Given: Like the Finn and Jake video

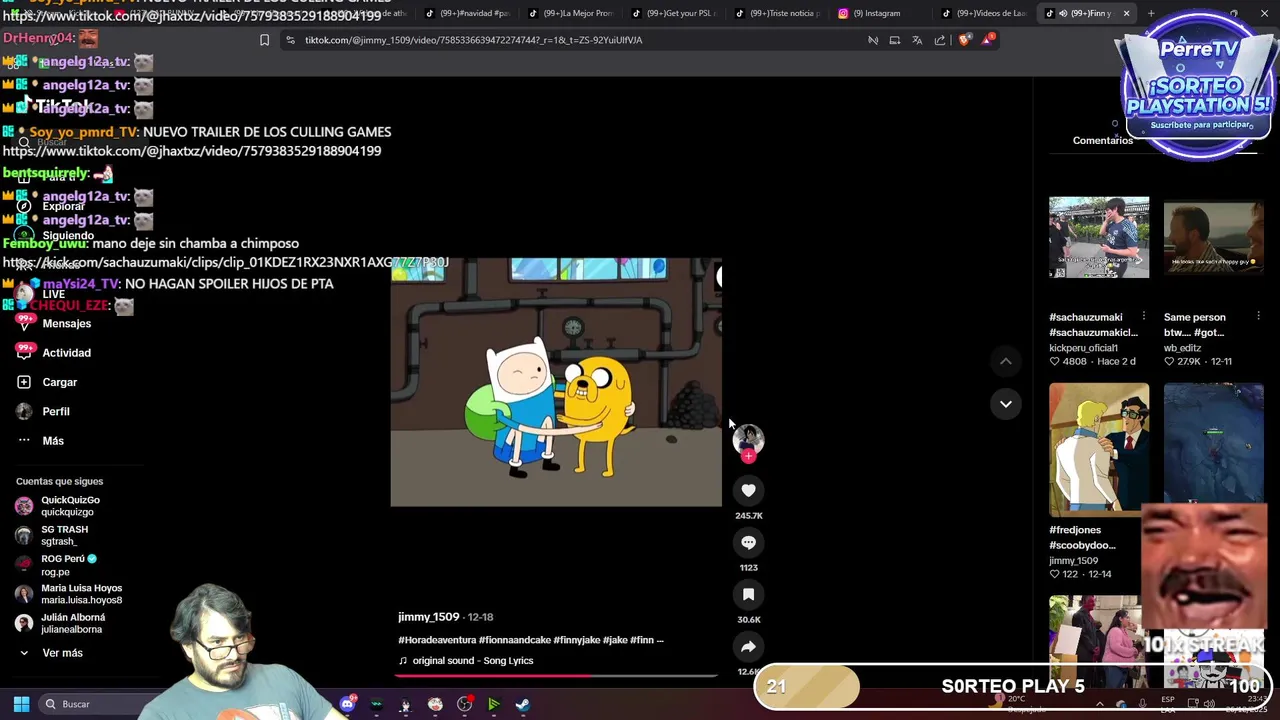Looking at the screenshot, I should 748,490.
